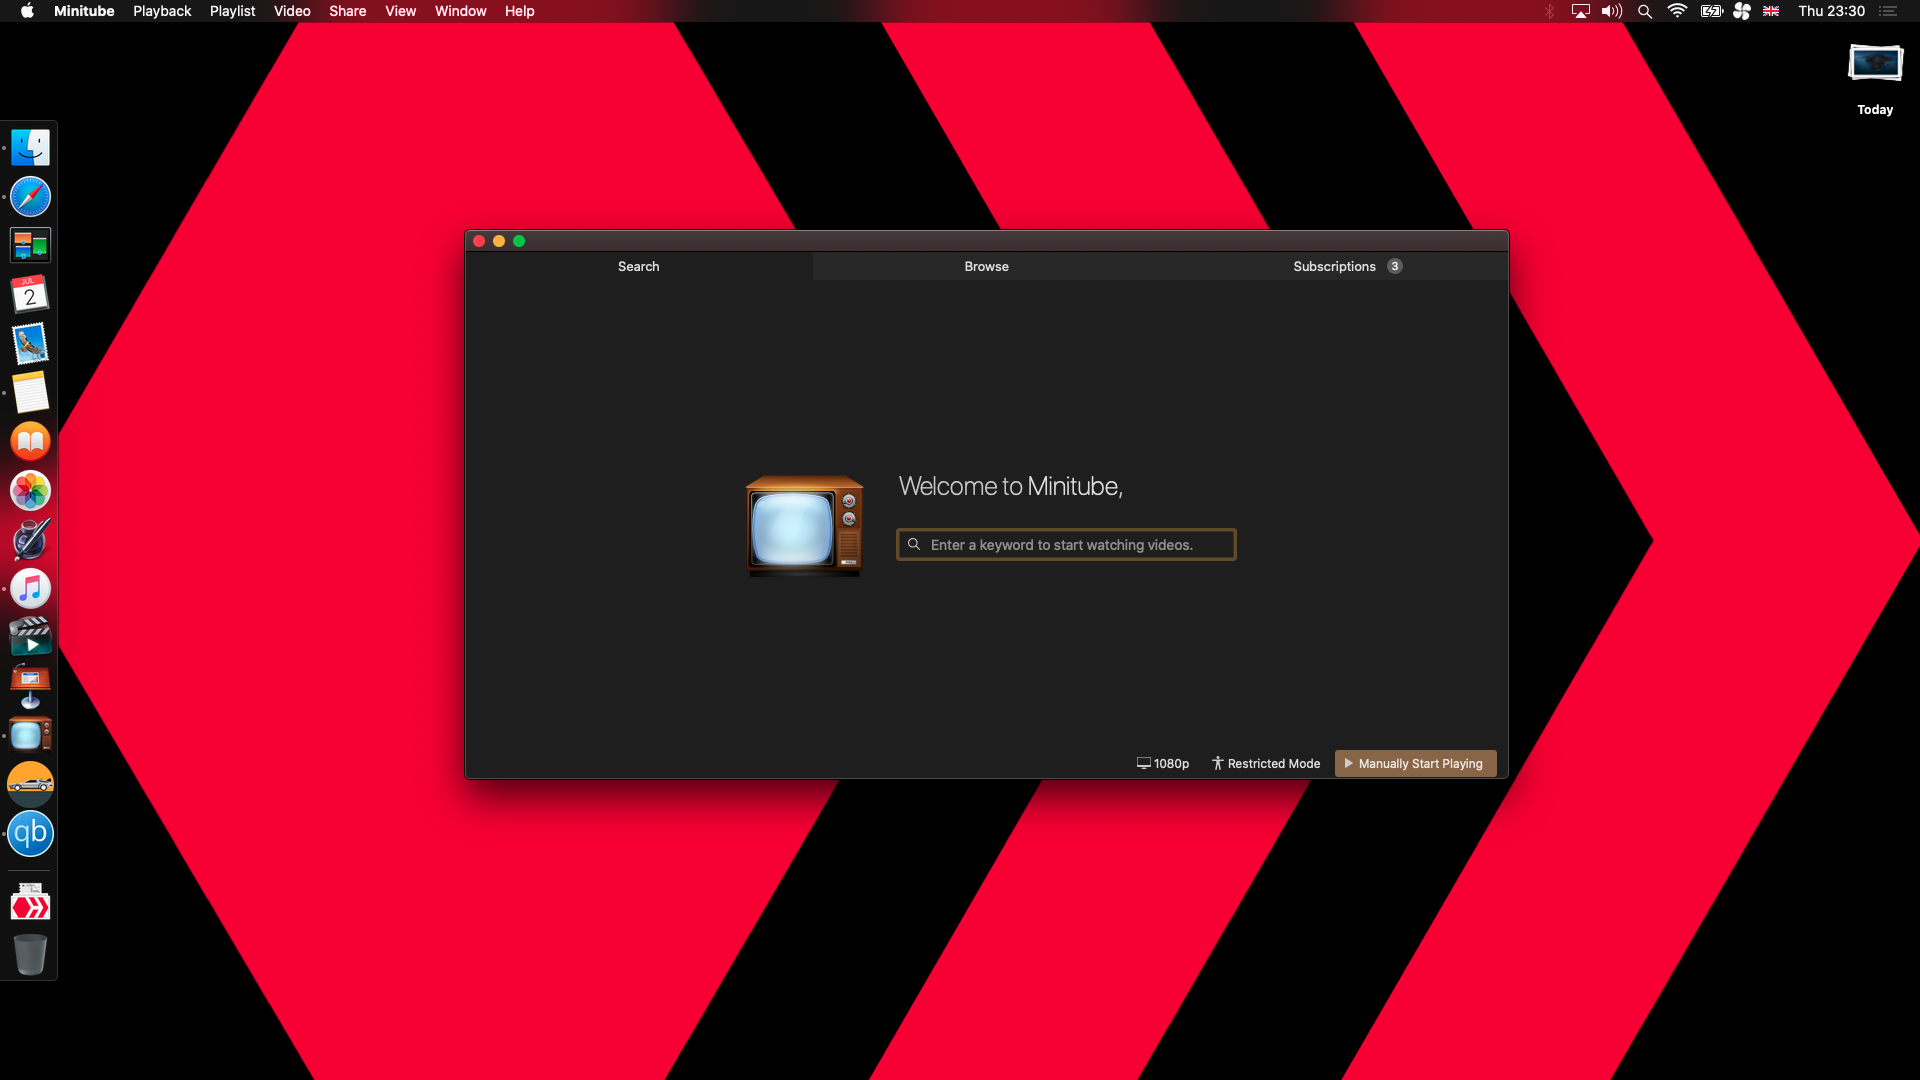Toggle Restricted Mode in Minitube
The image size is (1920, 1080).
click(1266, 764)
